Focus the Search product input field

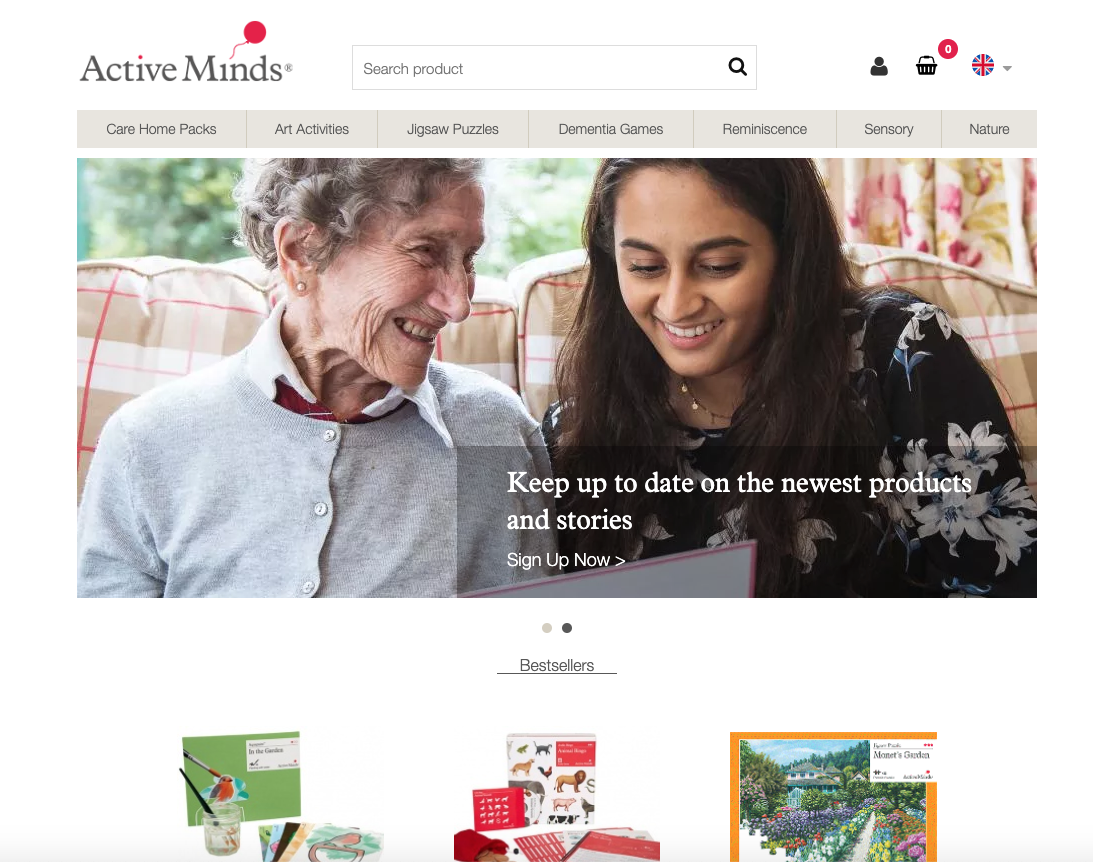(x=540, y=68)
